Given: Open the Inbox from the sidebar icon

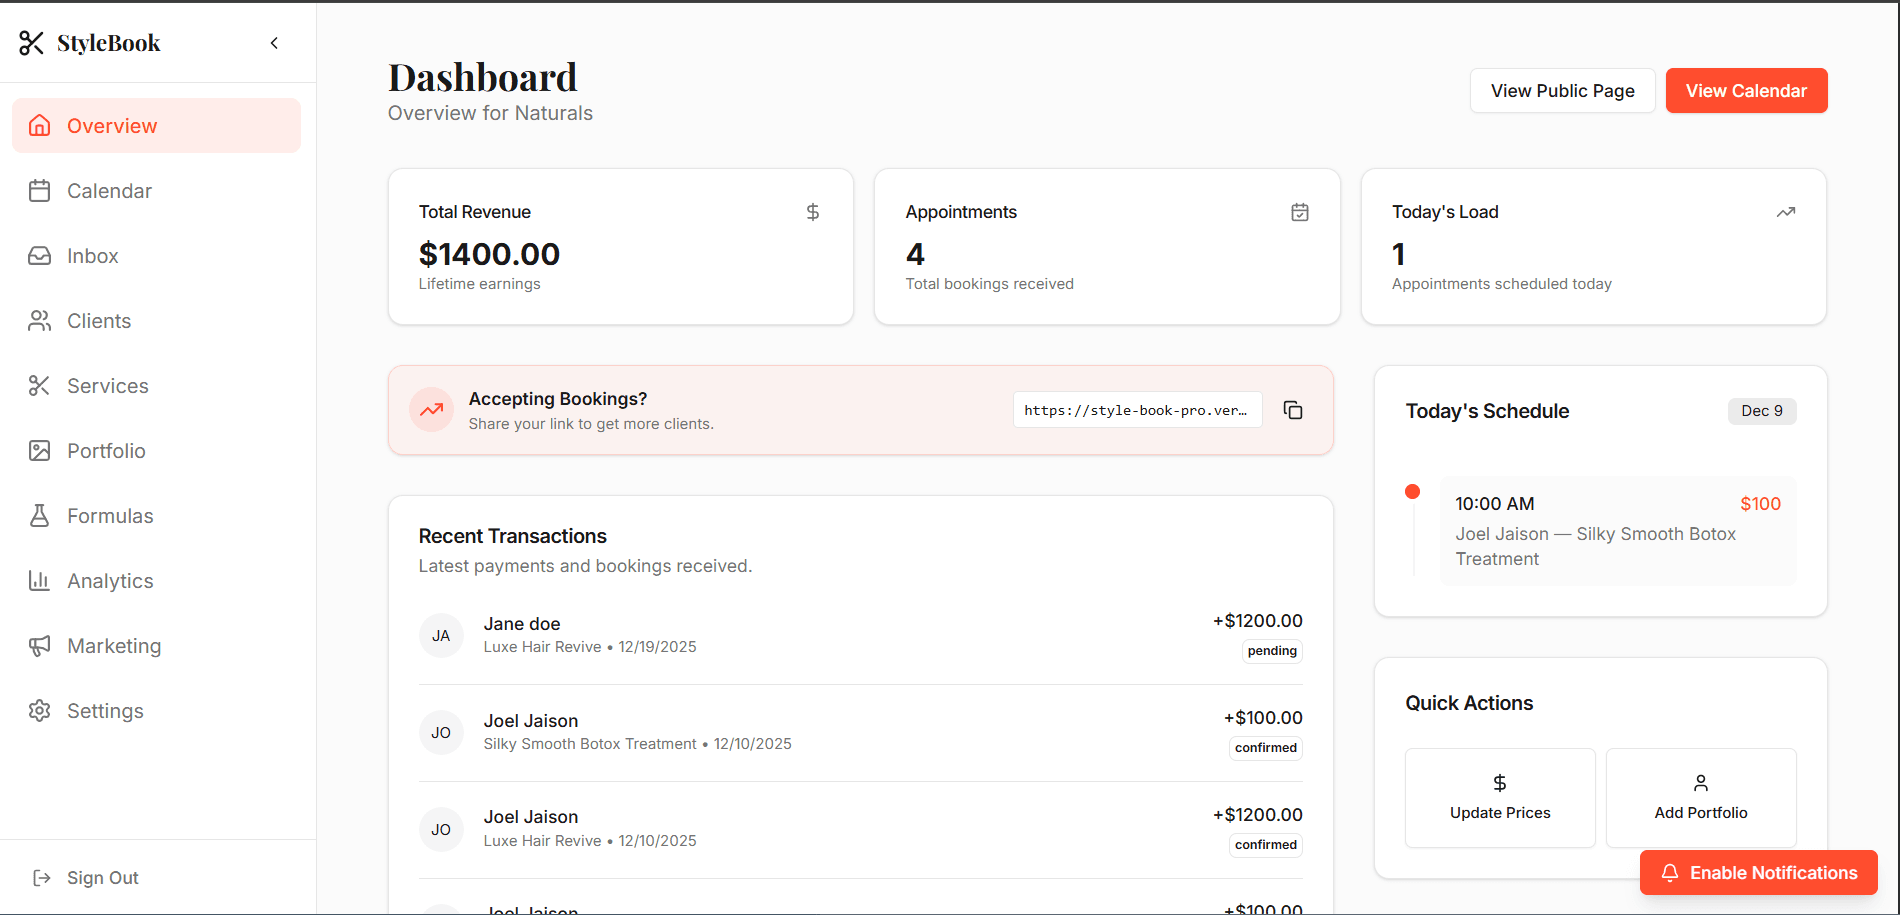Looking at the screenshot, I should [40, 255].
